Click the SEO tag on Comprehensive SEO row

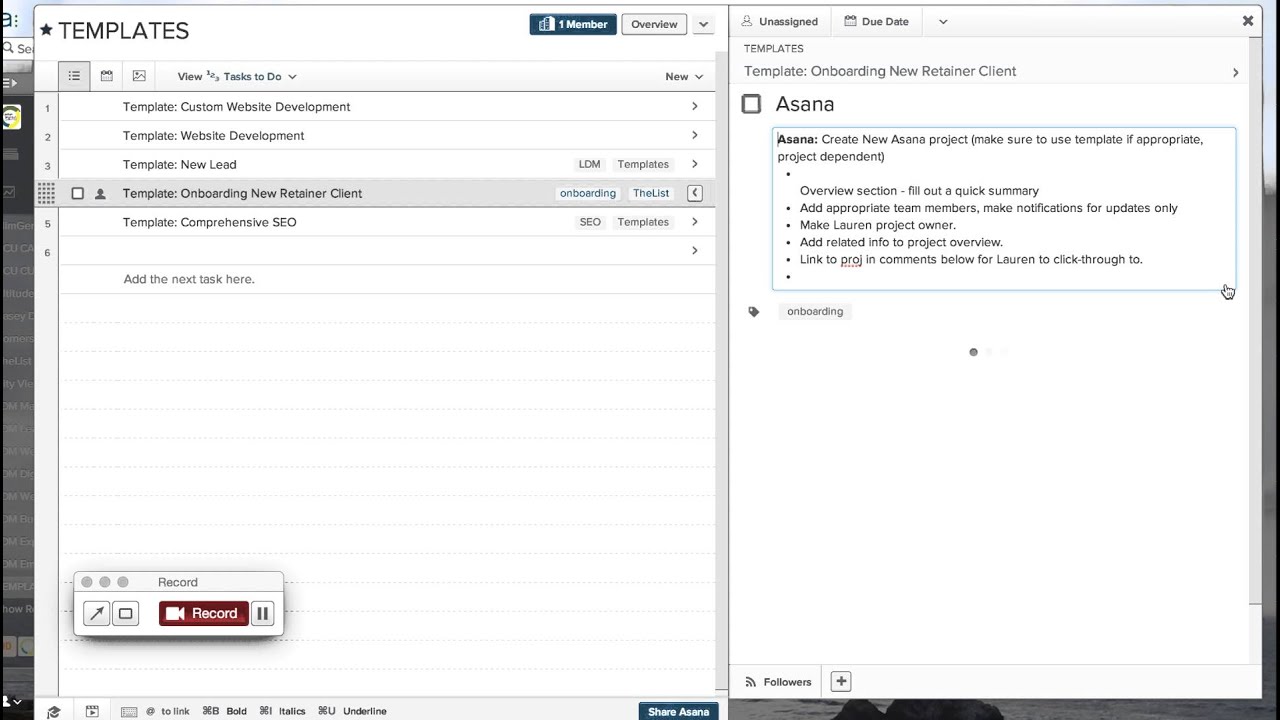tap(590, 222)
